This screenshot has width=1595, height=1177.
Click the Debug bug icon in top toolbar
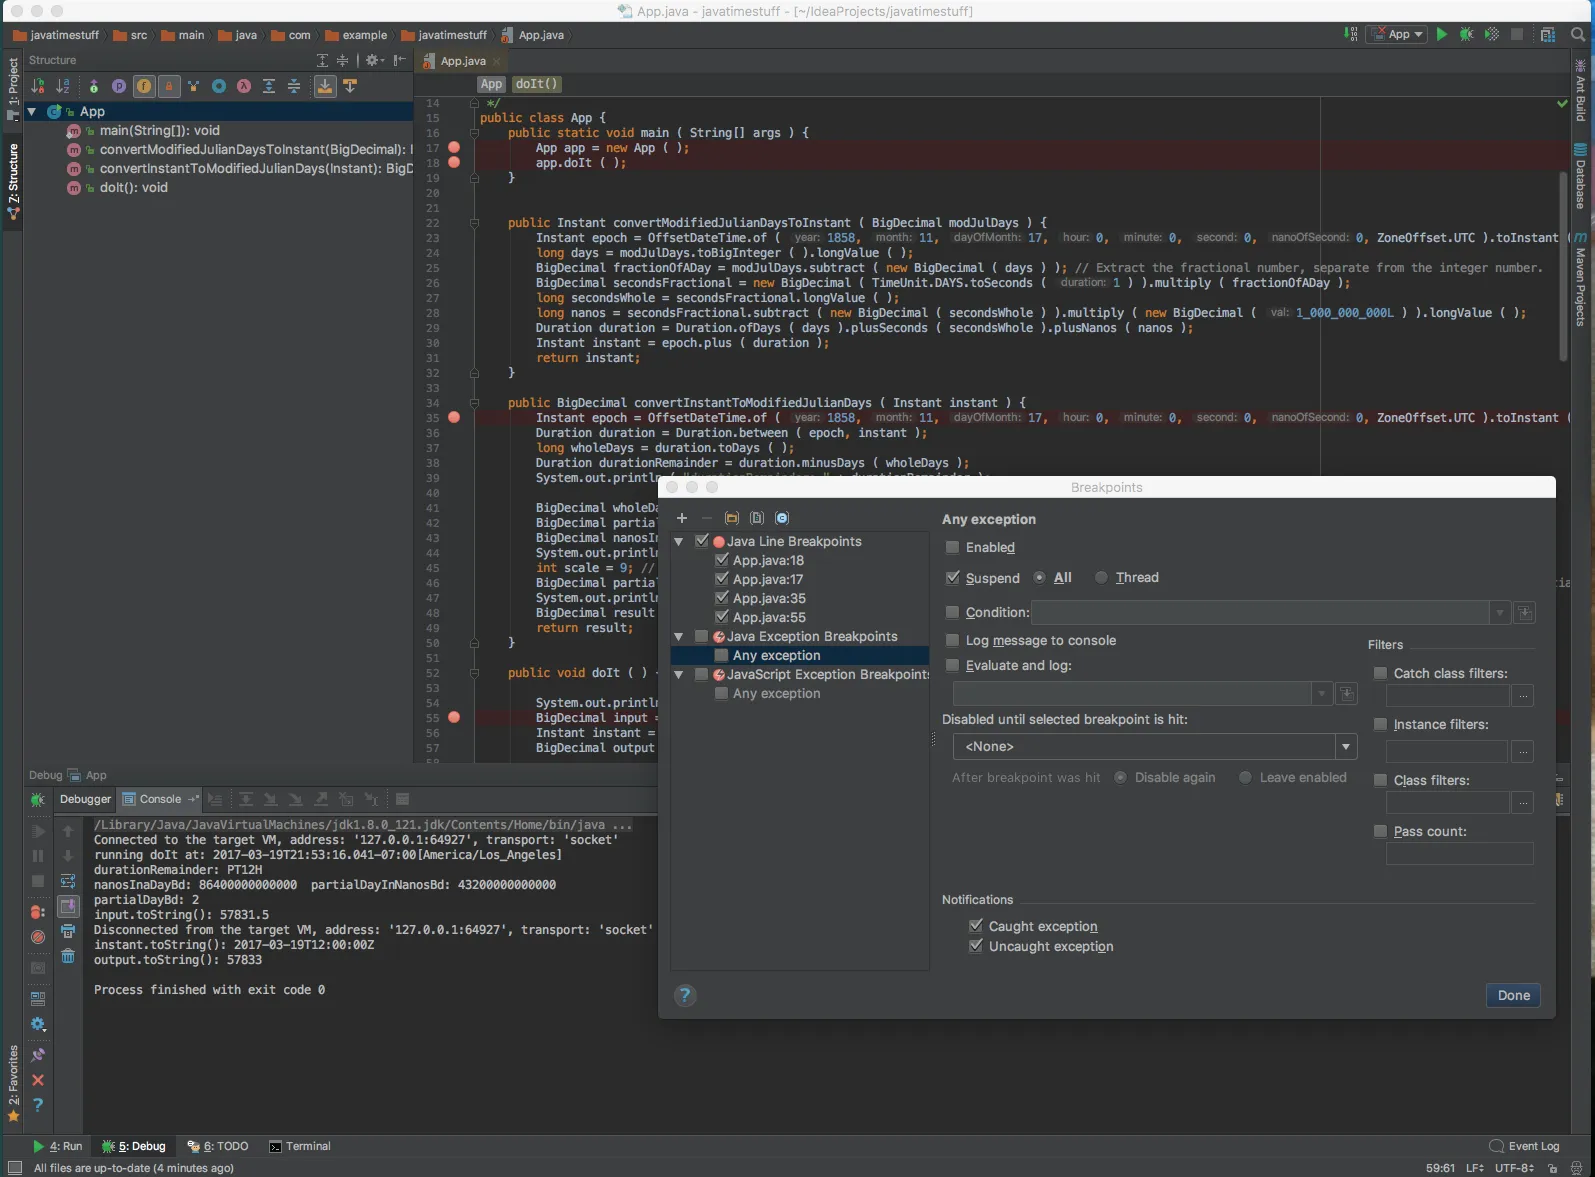[1466, 34]
